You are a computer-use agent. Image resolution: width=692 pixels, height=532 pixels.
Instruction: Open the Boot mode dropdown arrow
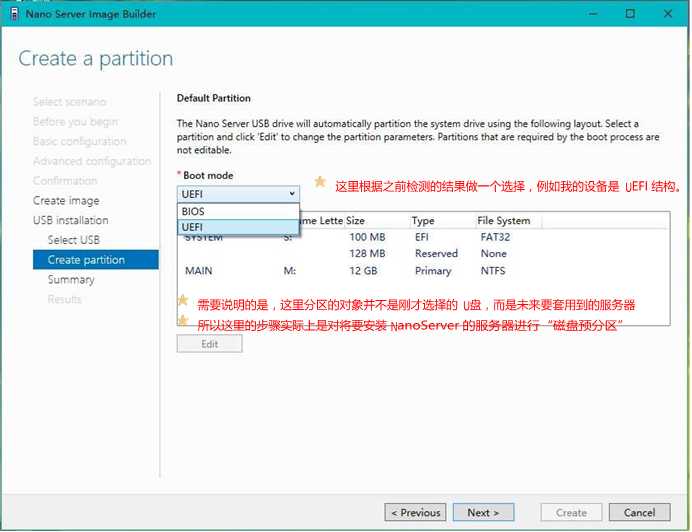tap(292, 194)
